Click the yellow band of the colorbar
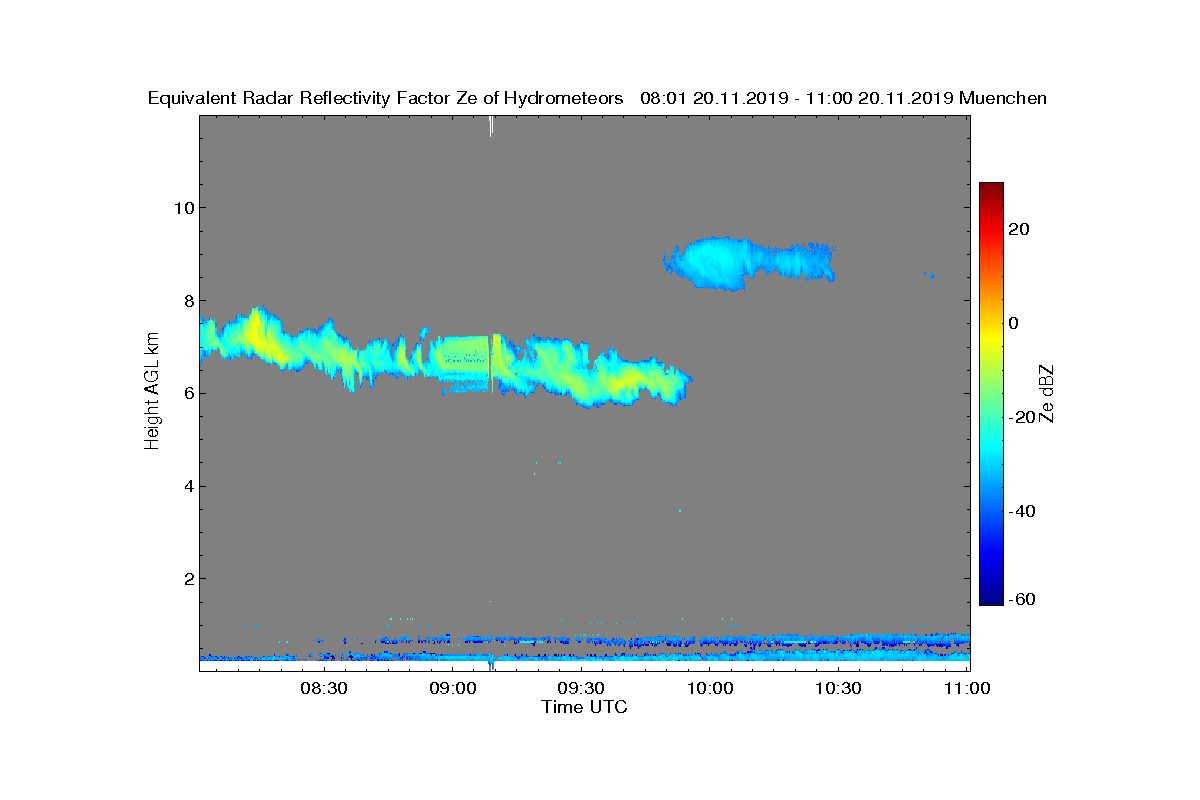1200x800 pixels. [x=991, y=335]
